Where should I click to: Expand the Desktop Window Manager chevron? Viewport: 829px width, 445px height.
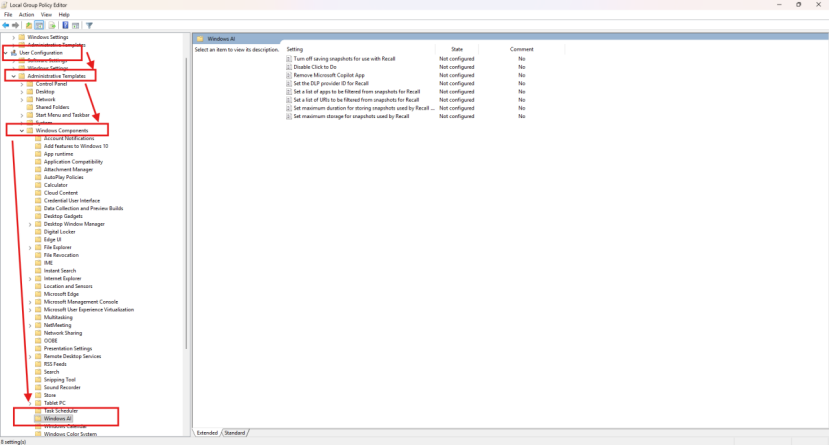pyautogui.click(x=30, y=224)
